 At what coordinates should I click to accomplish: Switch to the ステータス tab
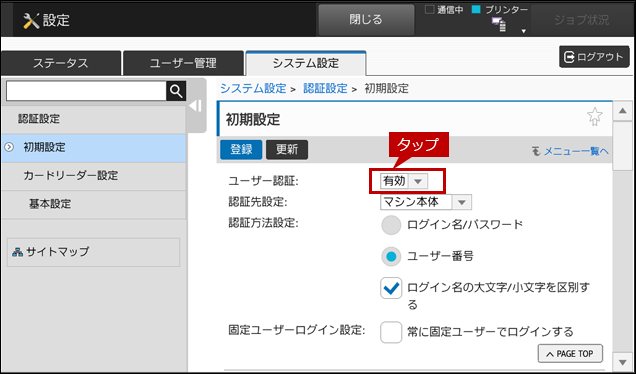[x=61, y=63]
